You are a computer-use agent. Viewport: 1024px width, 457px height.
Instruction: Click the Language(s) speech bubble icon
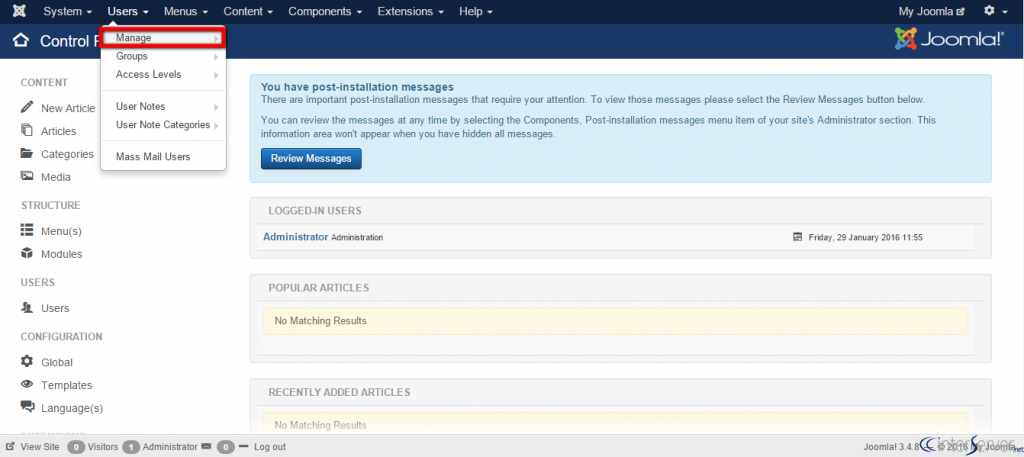(27, 407)
